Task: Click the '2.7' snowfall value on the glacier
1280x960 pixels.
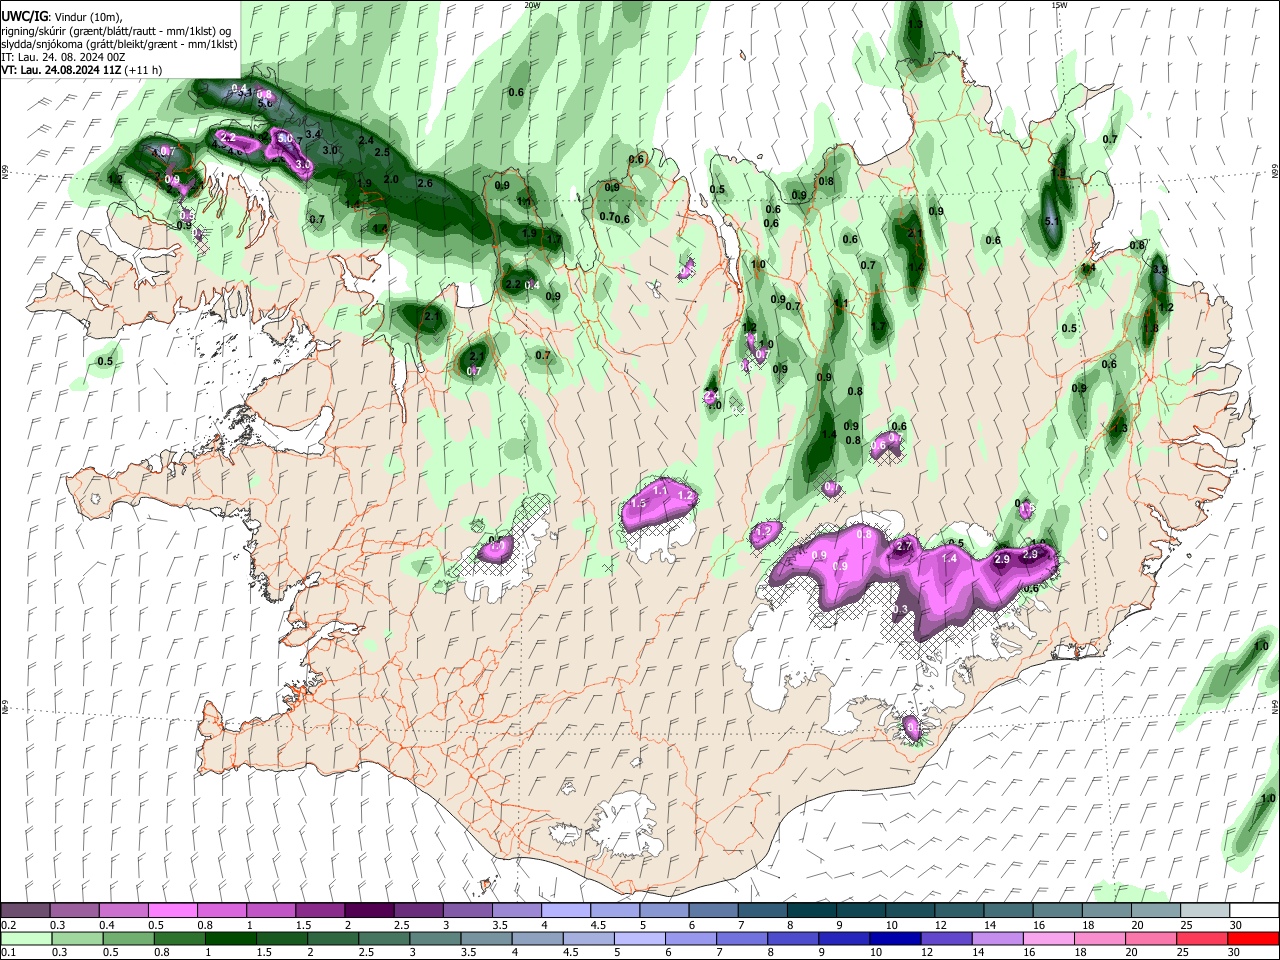Action: point(904,546)
